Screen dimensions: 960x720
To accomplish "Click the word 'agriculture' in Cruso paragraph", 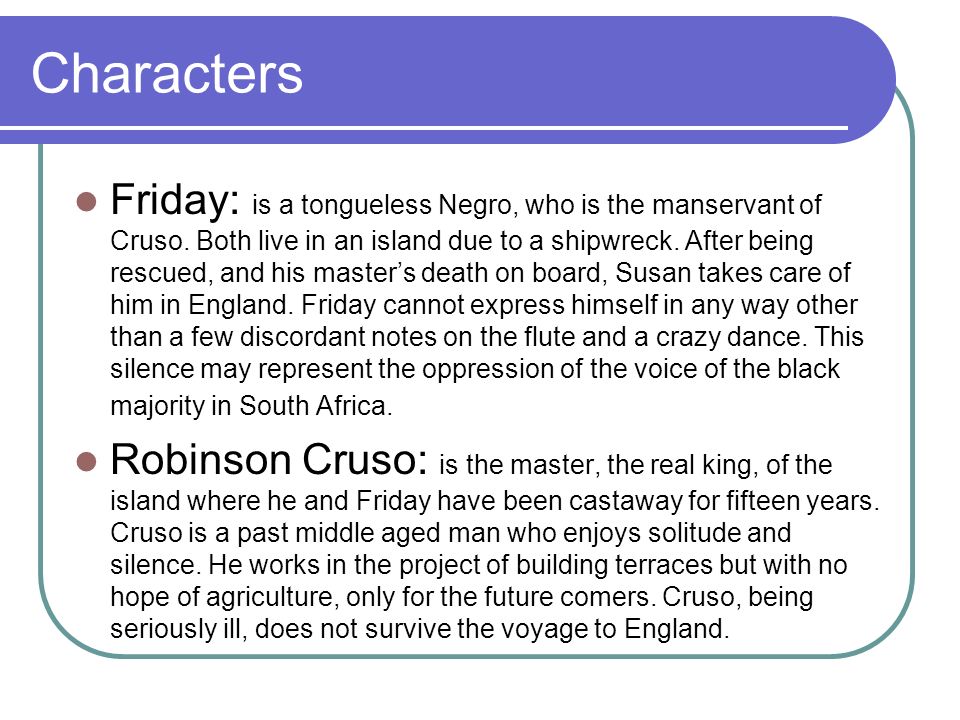I will [x=271, y=598].
